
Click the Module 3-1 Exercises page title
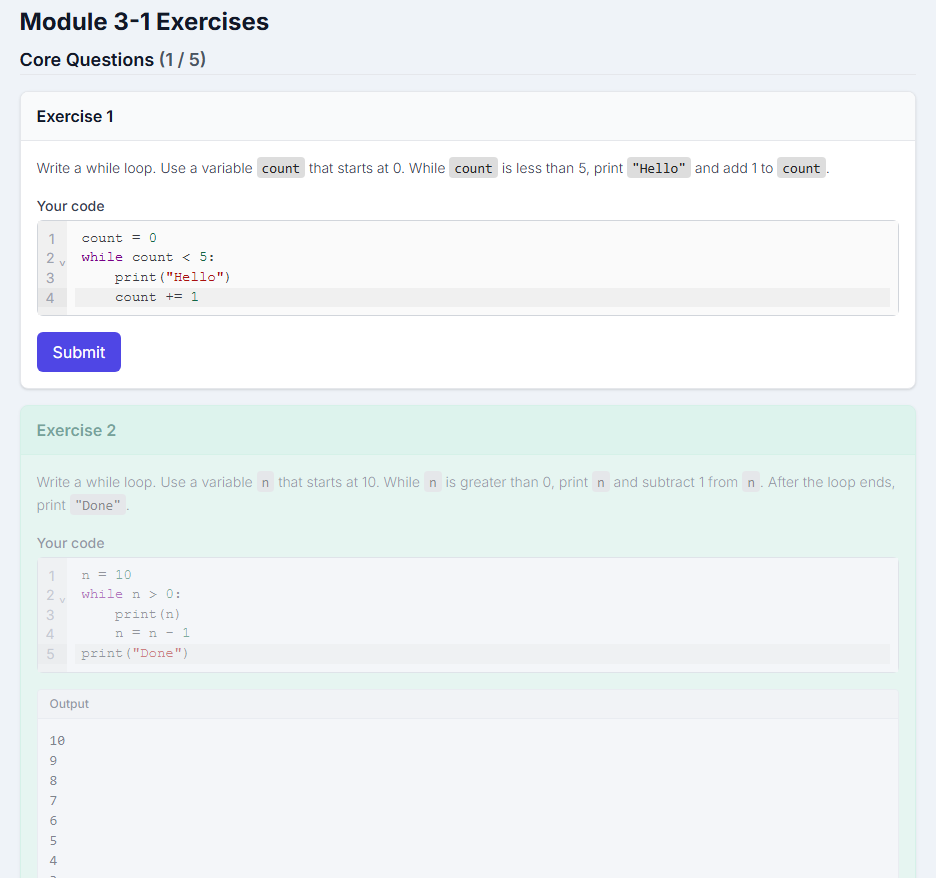pos(144,22)
